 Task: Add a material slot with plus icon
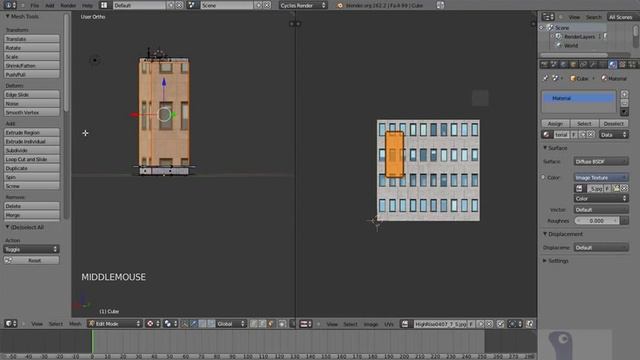pyautogui.click(x=624, y=94)
